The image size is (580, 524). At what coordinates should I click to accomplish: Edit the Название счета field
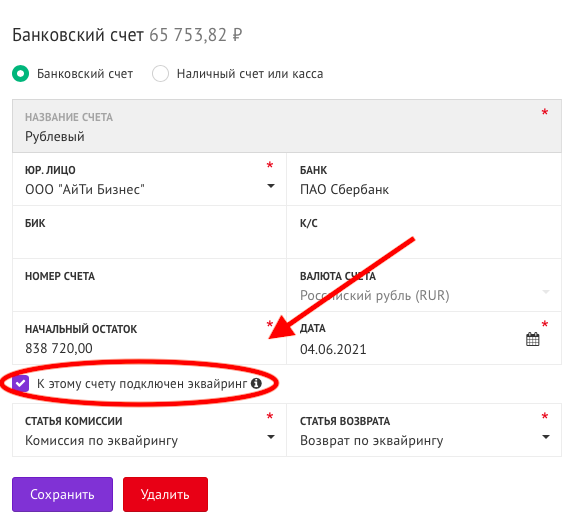pos(287,126)
